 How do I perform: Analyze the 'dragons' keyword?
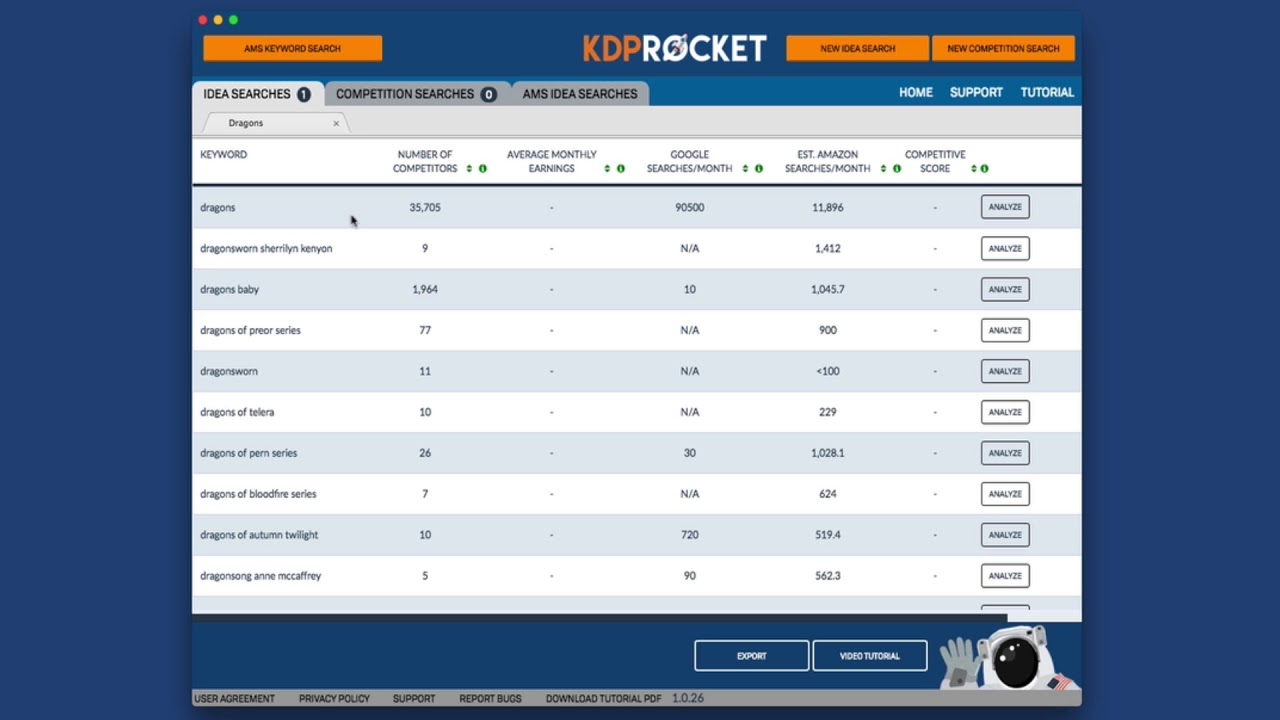pos(1005,207)
